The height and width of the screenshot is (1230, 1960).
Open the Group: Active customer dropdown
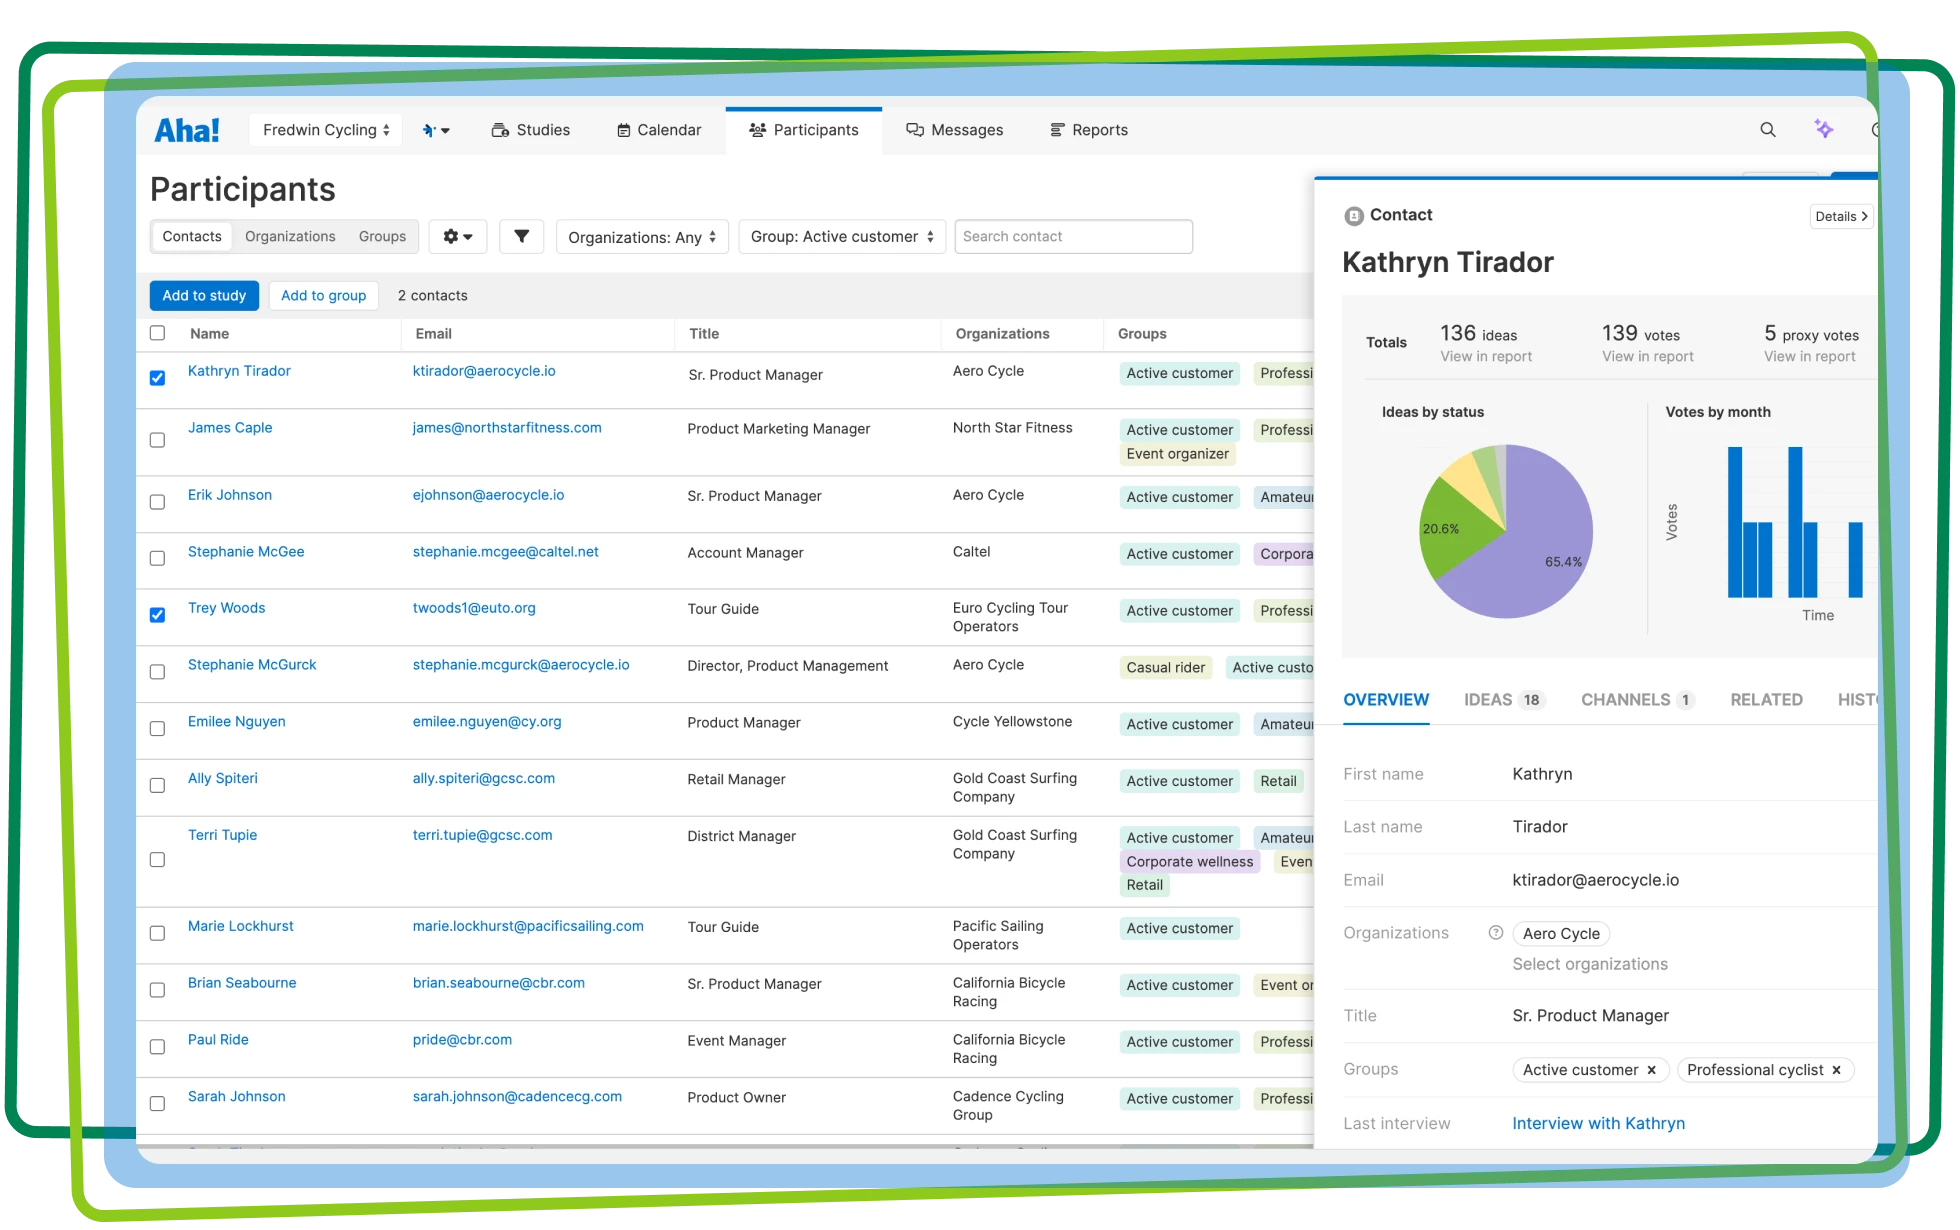(841, 236)
